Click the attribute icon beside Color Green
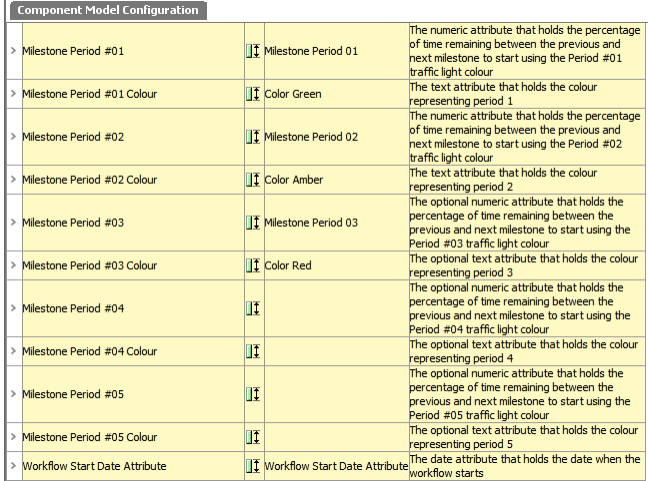 pos(253,94)
